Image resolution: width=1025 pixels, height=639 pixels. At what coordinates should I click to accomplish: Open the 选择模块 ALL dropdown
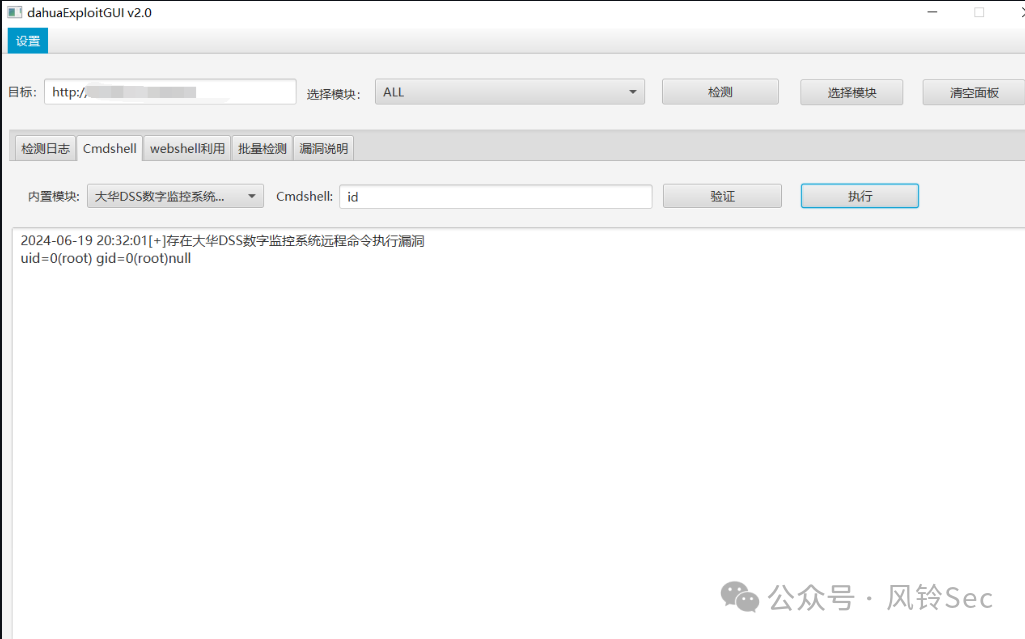tap(510, 92)
